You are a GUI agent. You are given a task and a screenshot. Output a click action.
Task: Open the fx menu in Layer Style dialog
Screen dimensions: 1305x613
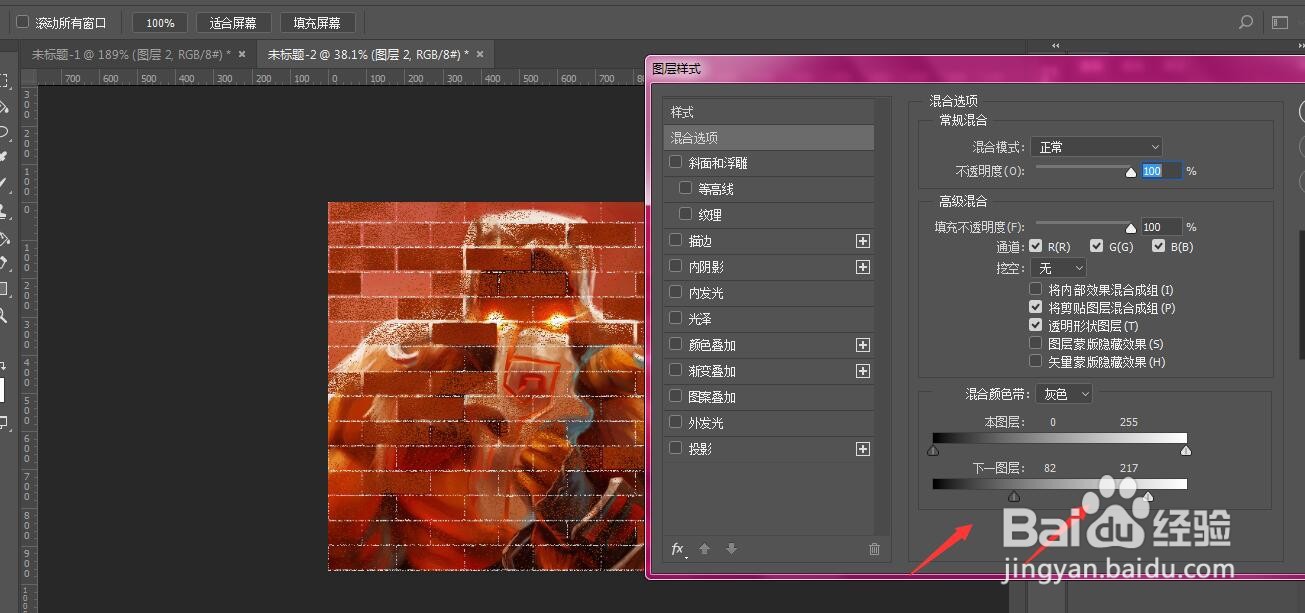[x=678, y=548]
